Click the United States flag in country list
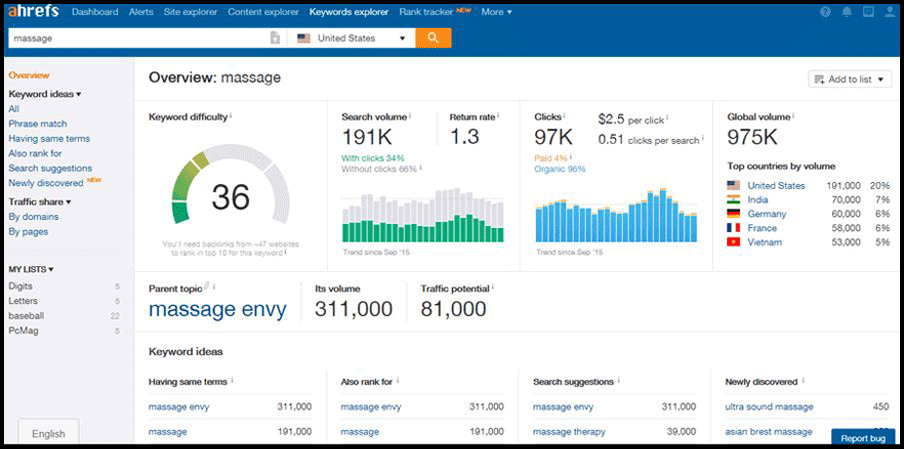 point(733,186)
